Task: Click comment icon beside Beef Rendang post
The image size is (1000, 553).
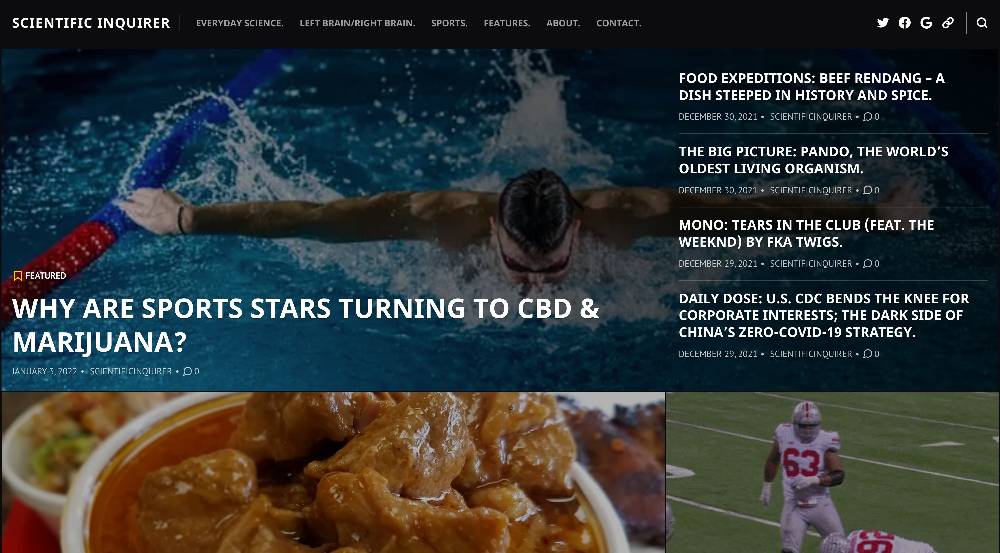Action: pyautogui.click(x=867, y=117)
